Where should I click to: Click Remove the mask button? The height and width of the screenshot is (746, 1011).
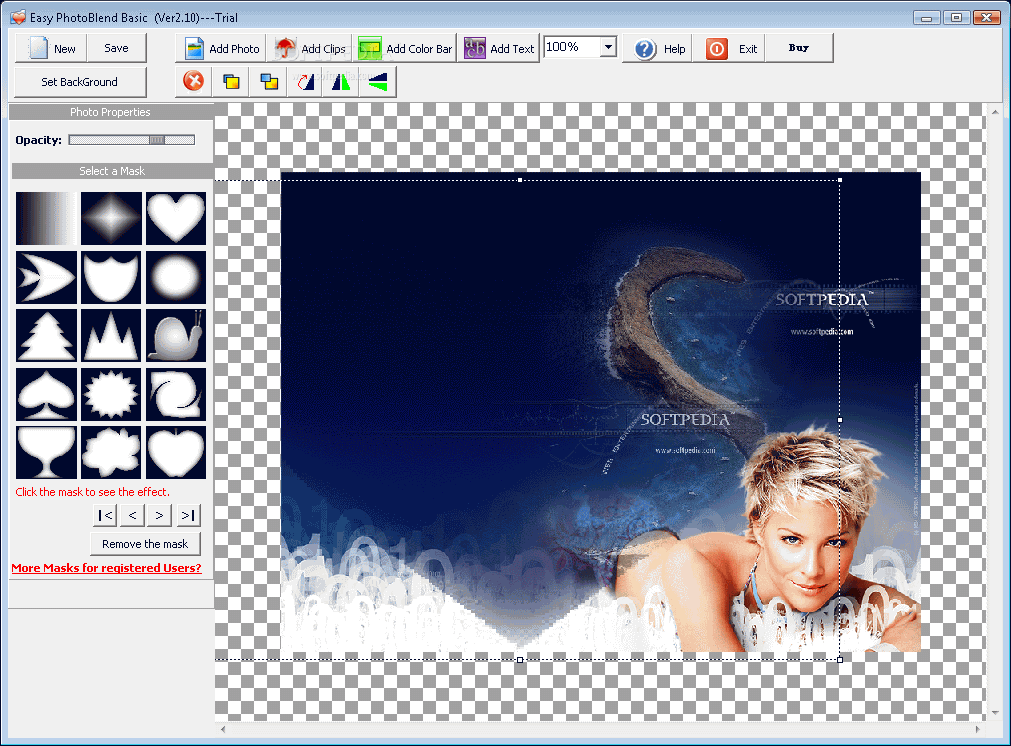click(x=145, y=544)
